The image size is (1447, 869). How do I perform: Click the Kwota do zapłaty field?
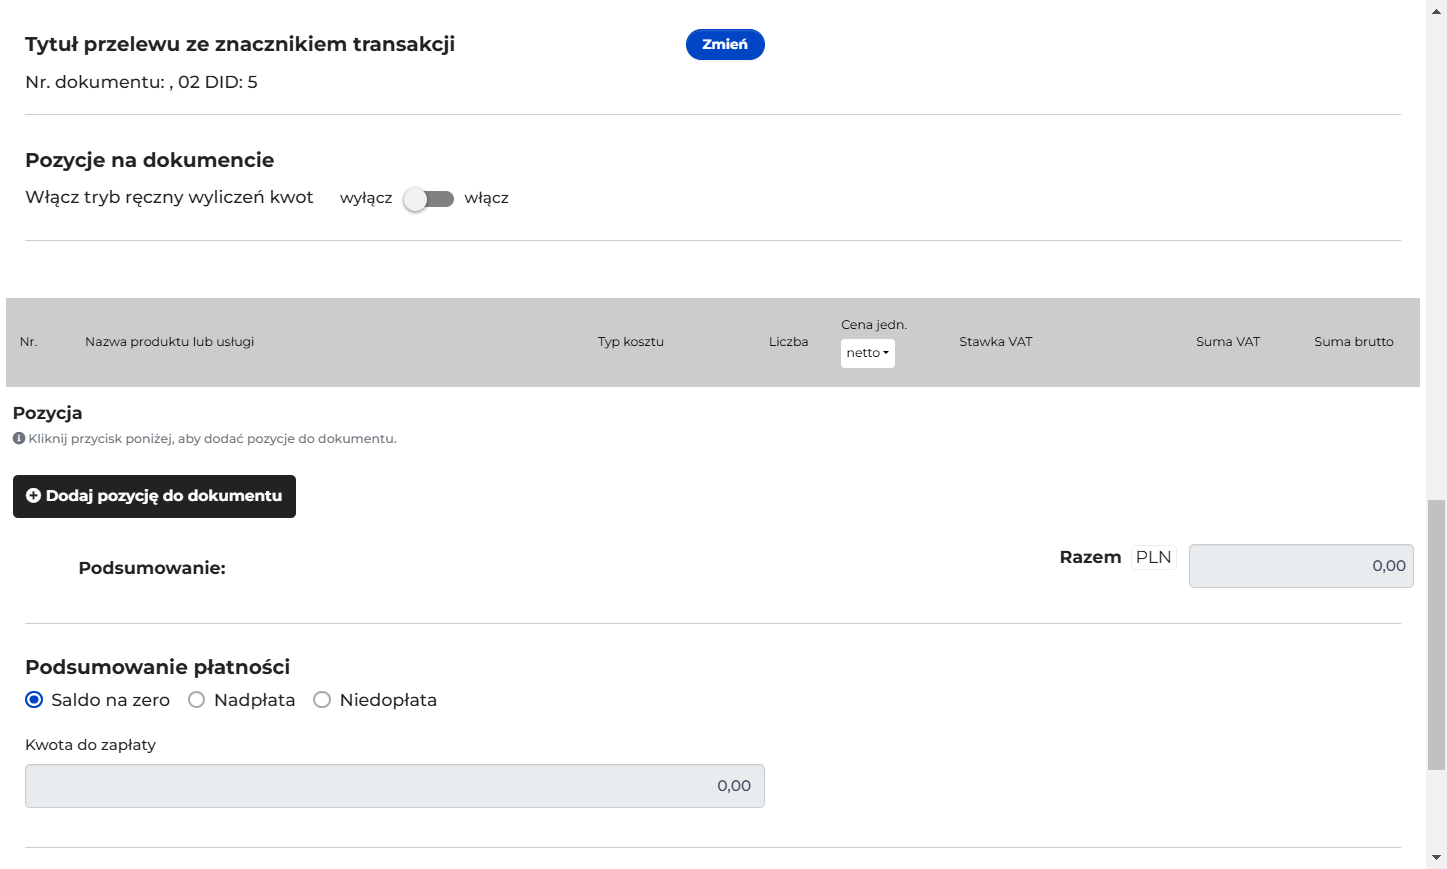pos(395,786)
